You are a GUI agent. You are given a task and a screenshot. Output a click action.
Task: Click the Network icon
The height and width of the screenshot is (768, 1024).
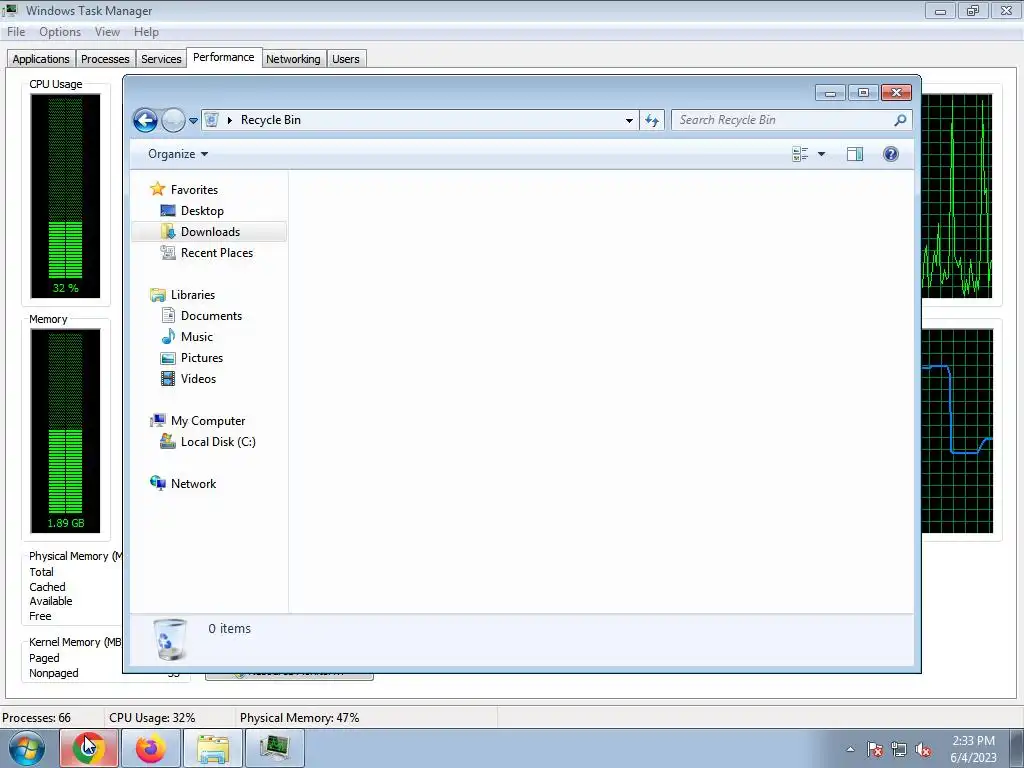157,483
